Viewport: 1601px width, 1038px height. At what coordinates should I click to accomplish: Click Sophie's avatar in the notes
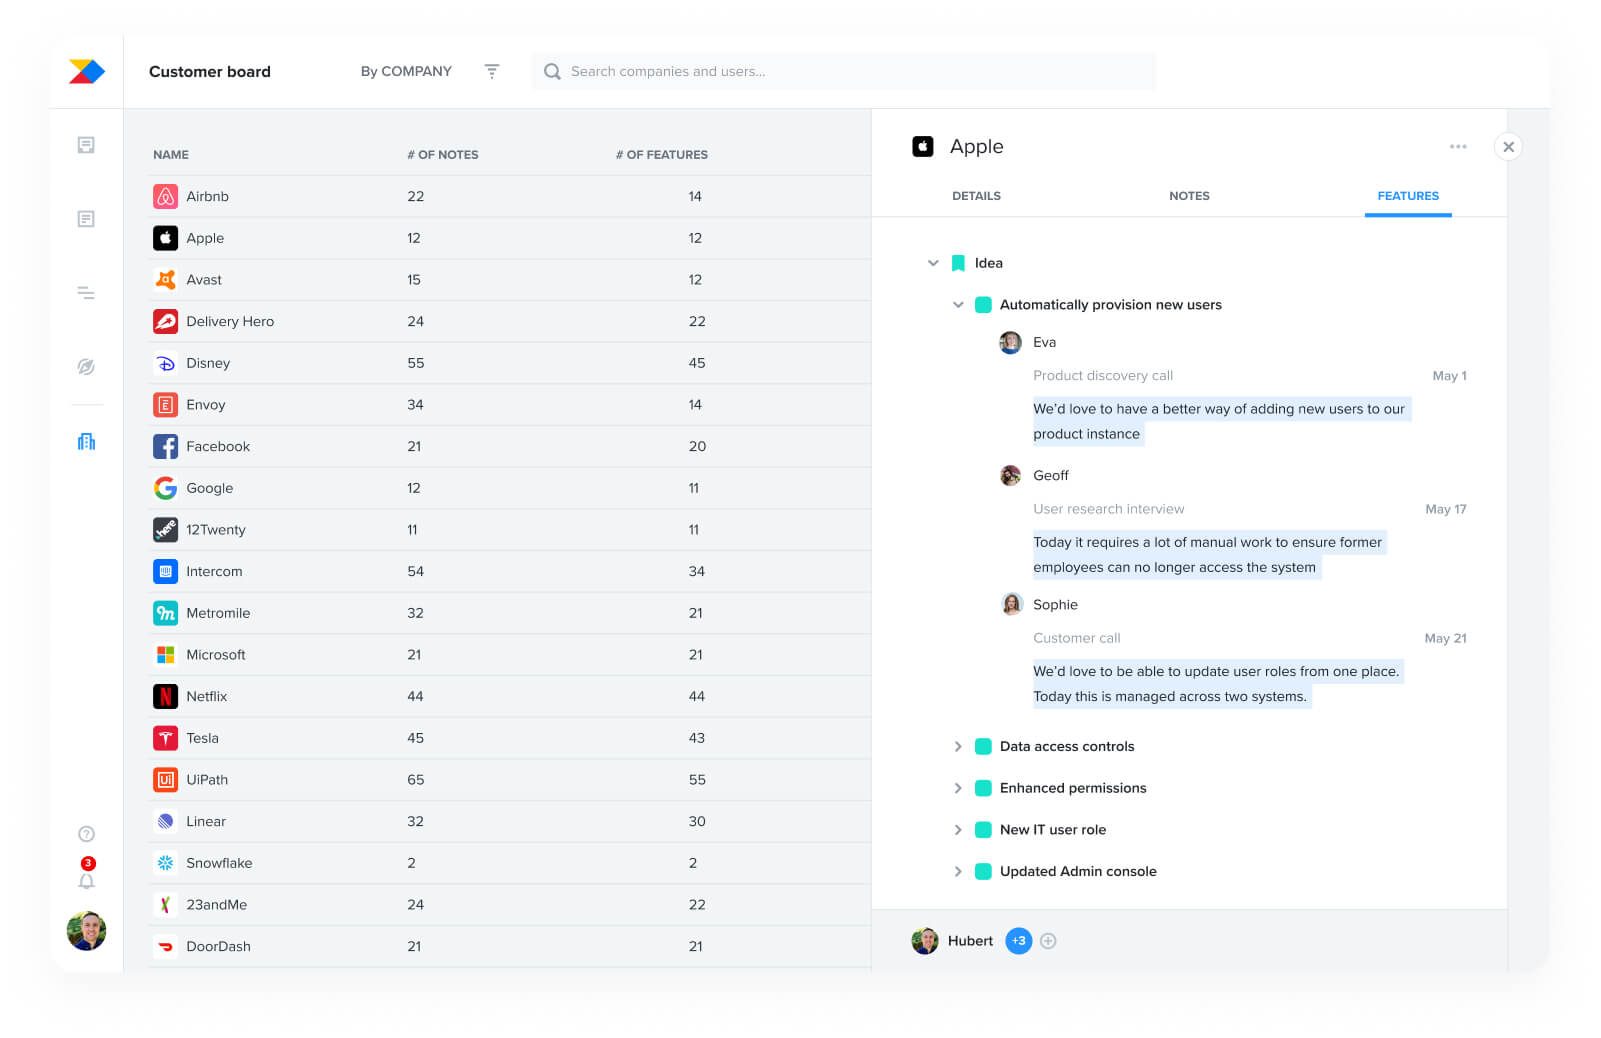pyautogui.click(x=1011, y=605)
